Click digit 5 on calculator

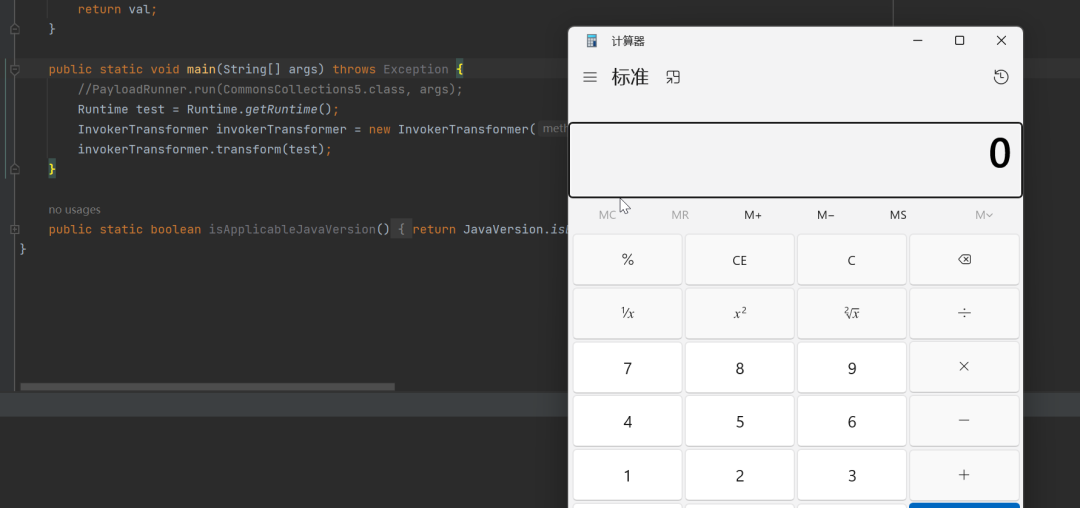(740, 421)
